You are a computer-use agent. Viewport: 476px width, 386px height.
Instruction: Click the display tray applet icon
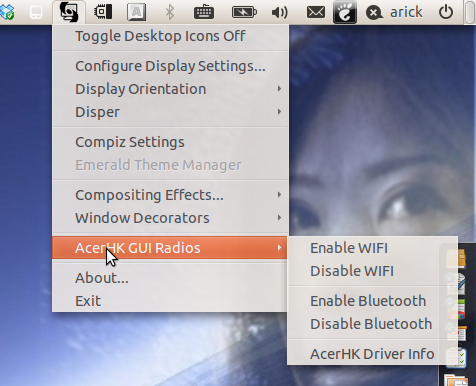[69, 12]
